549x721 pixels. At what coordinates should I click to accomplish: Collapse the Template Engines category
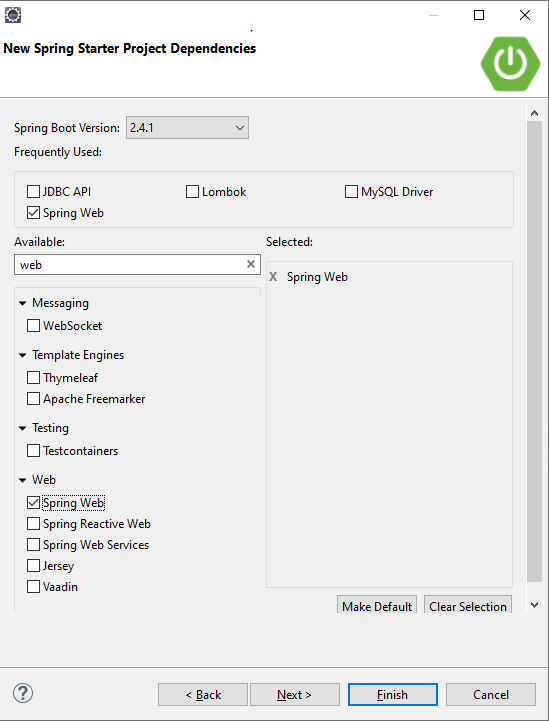coord(22,355)
